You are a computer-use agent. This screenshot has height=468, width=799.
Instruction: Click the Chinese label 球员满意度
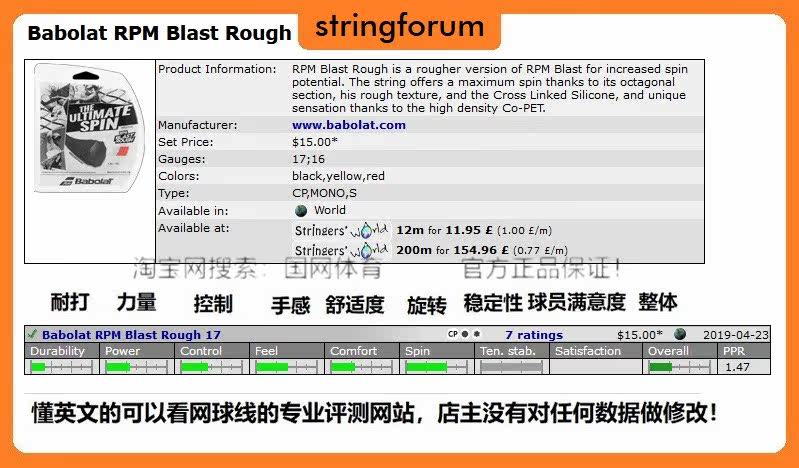click(x=577, y=302)
